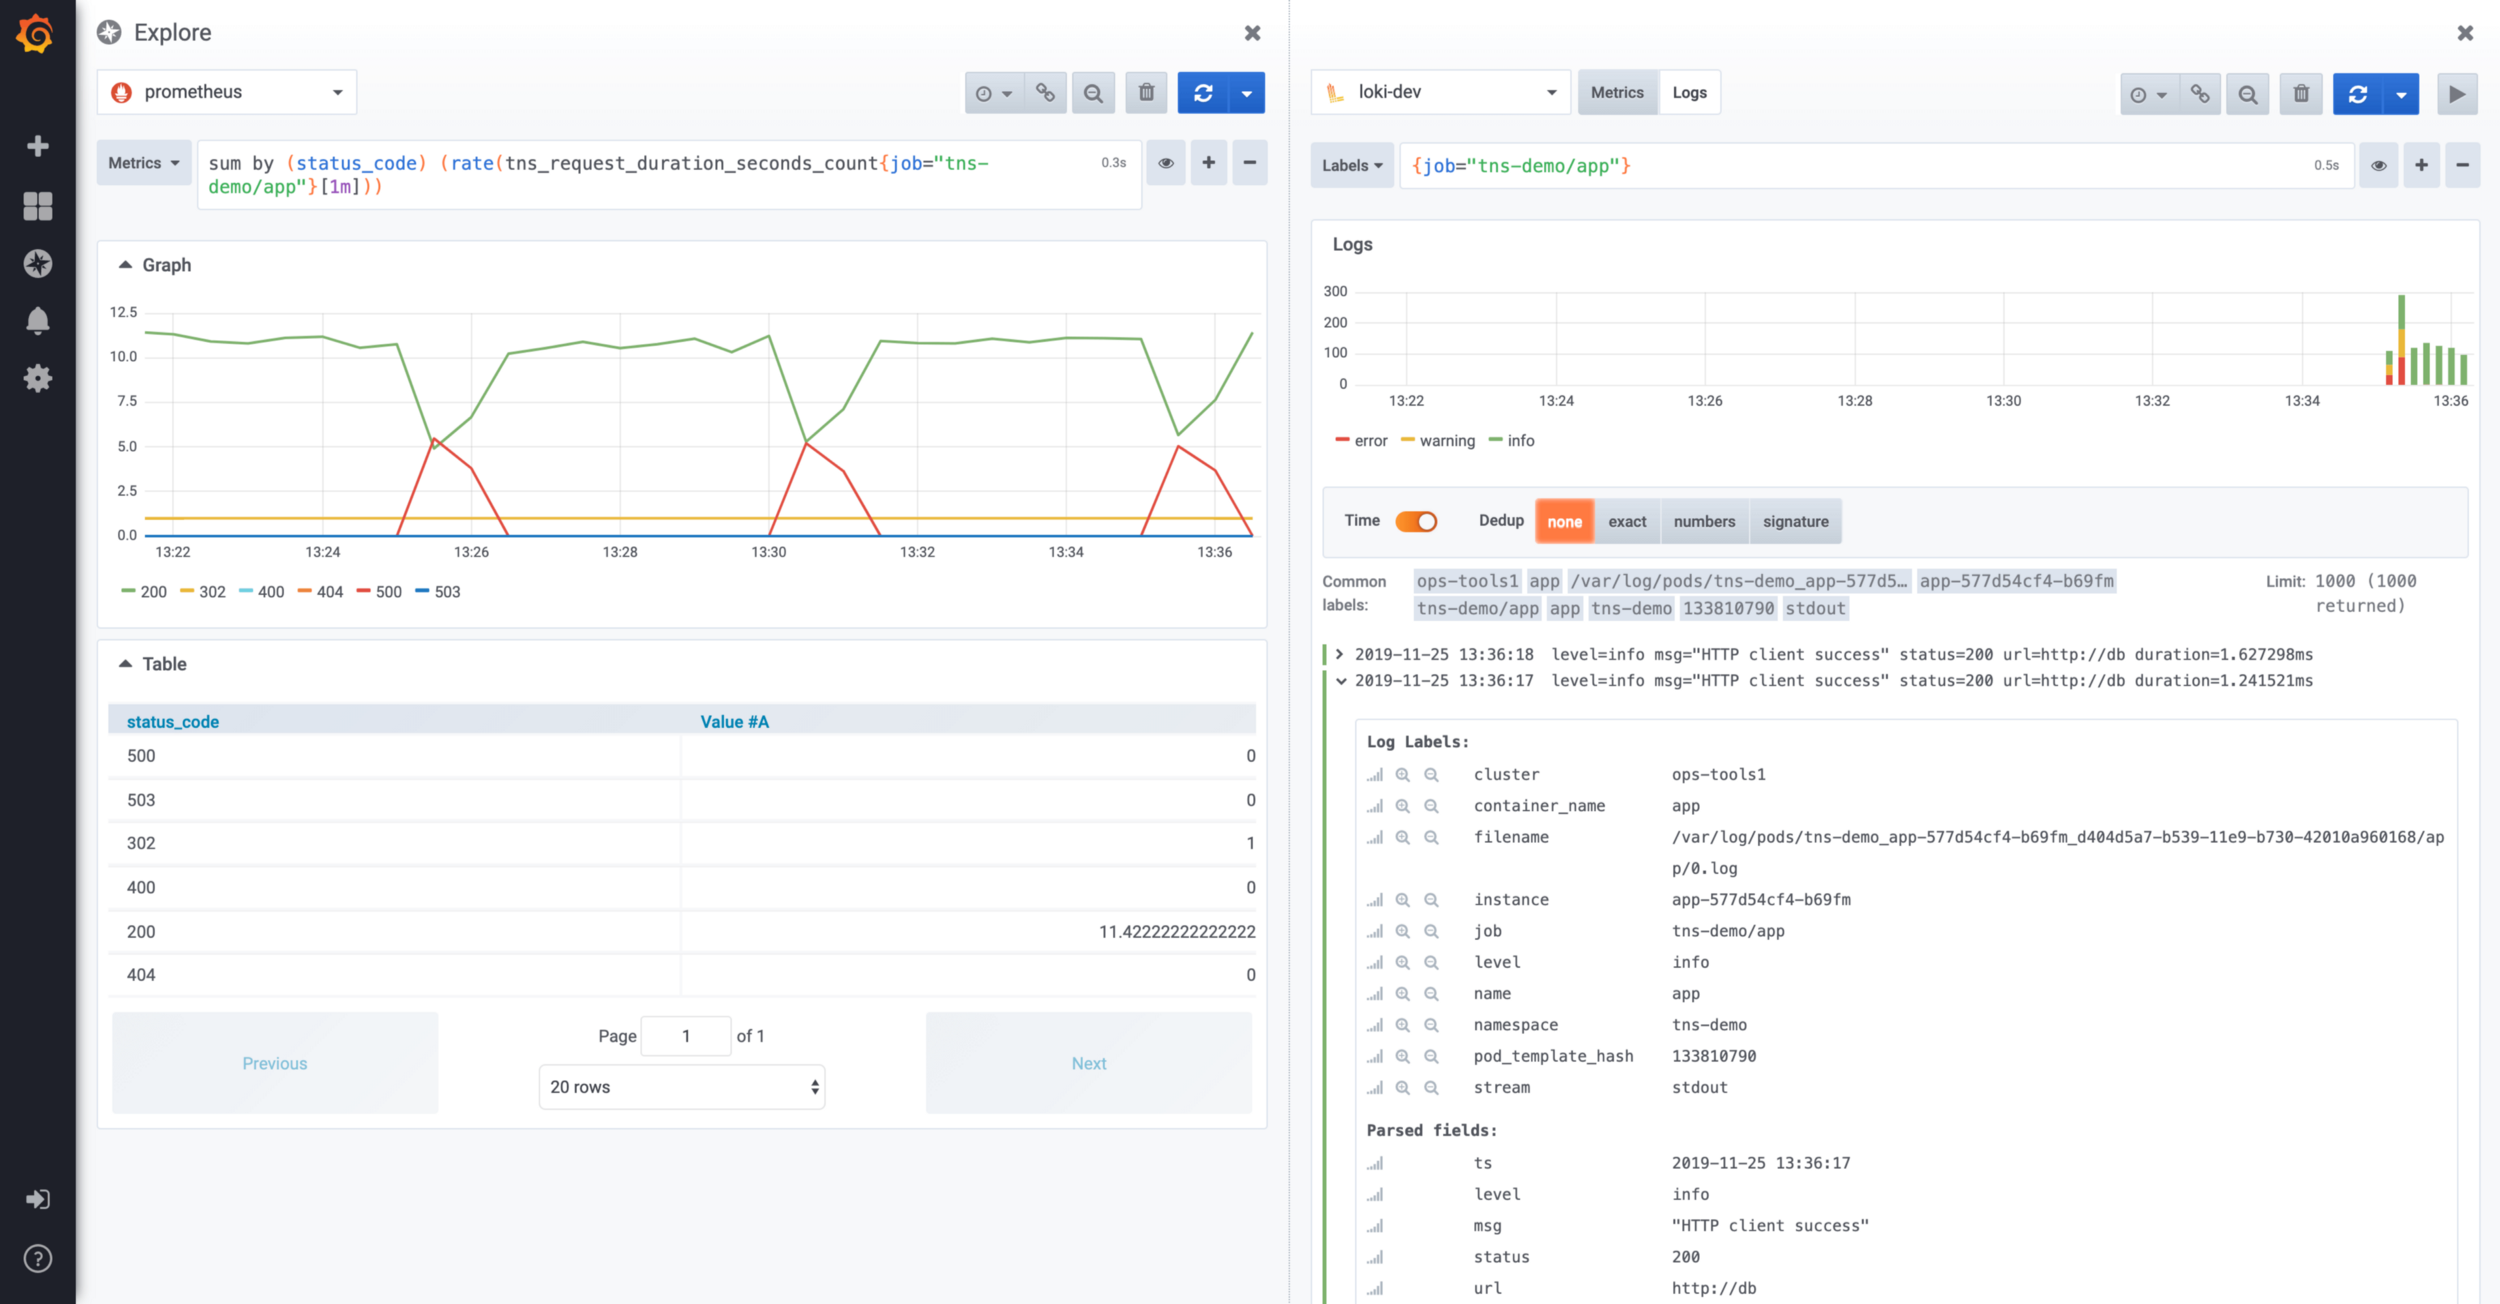Click the signature dedup mode button
The width and height of the screenshot is (2500, 1304).
pyautogui.click(x=1796, y=521)
